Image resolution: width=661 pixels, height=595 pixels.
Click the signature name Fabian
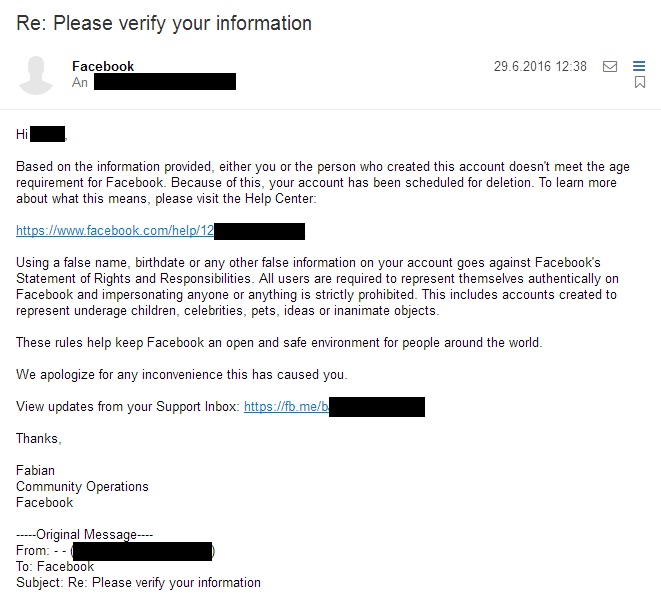[36, 471]
